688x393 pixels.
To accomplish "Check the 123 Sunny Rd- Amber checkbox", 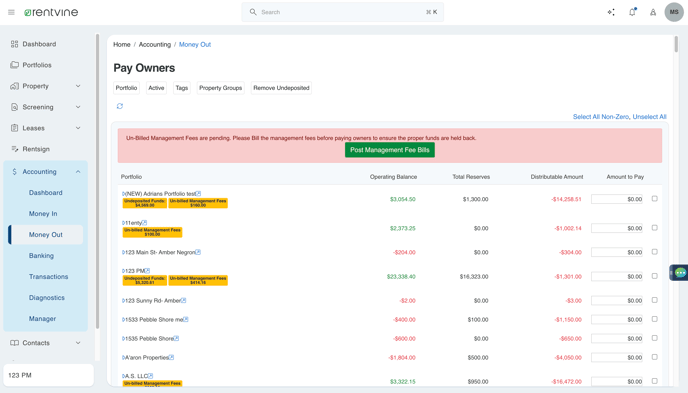I will coord(655,300).
